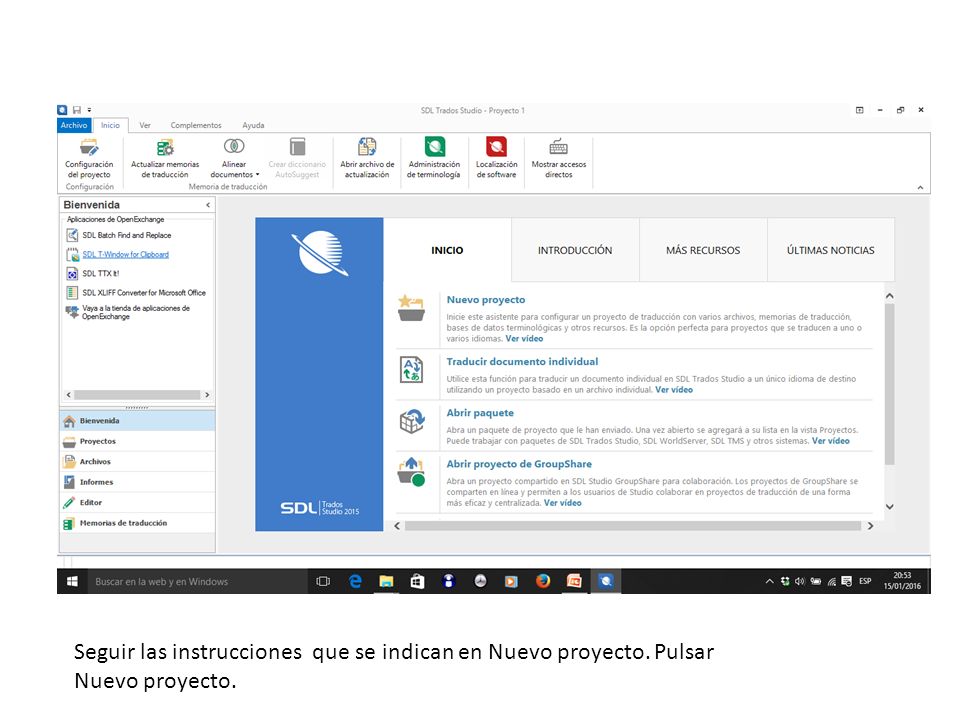The height and width of the screenshot is (720, 960).
Task: Switch to the Ver ribbon tab
Action: (x=144, y=125)
